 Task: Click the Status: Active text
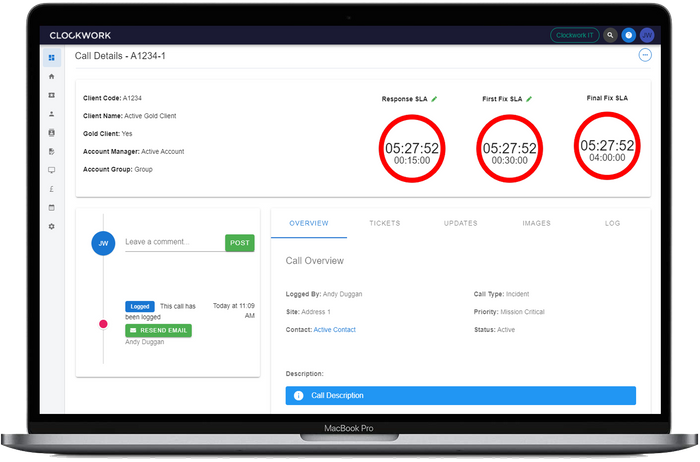(x=494, y=330)
